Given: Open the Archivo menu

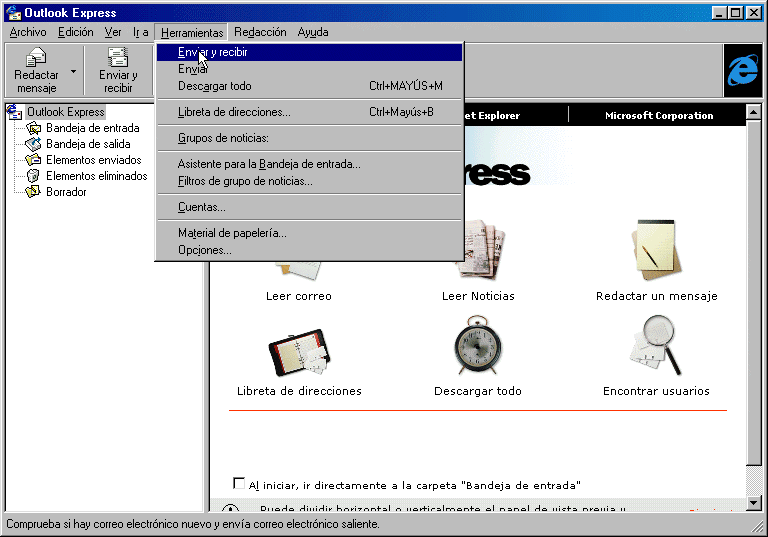Looking at the screenshot, I should [x=27, y=32].
